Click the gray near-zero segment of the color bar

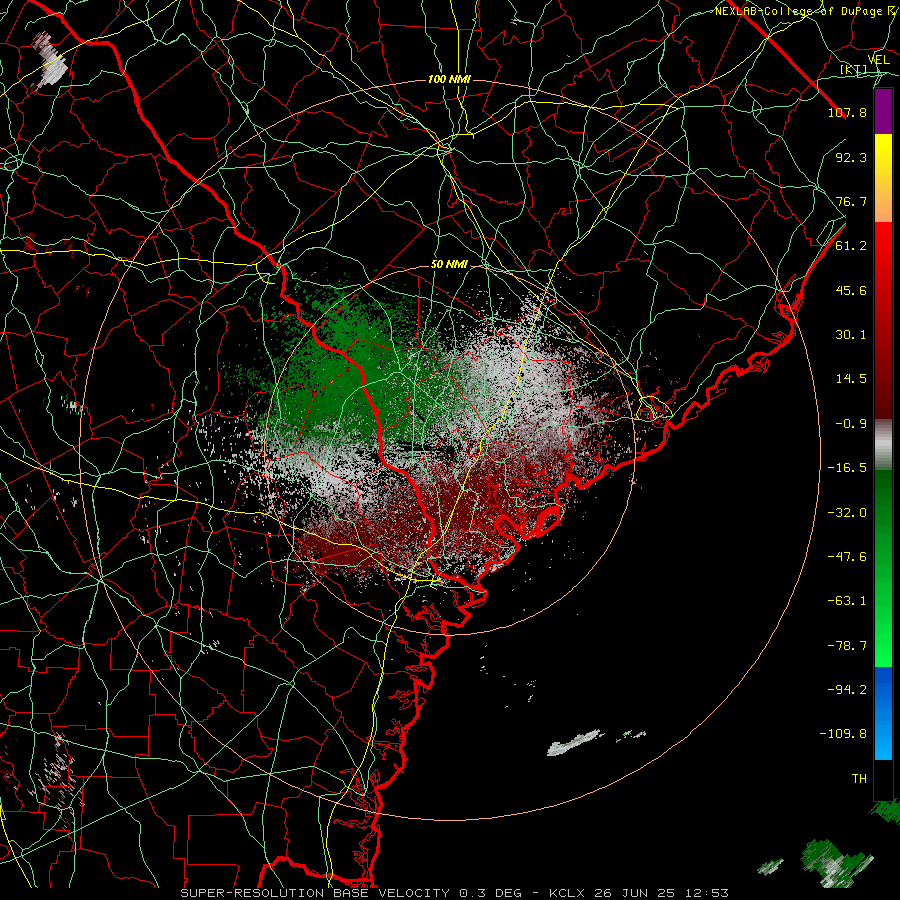(x=883, y=445)
